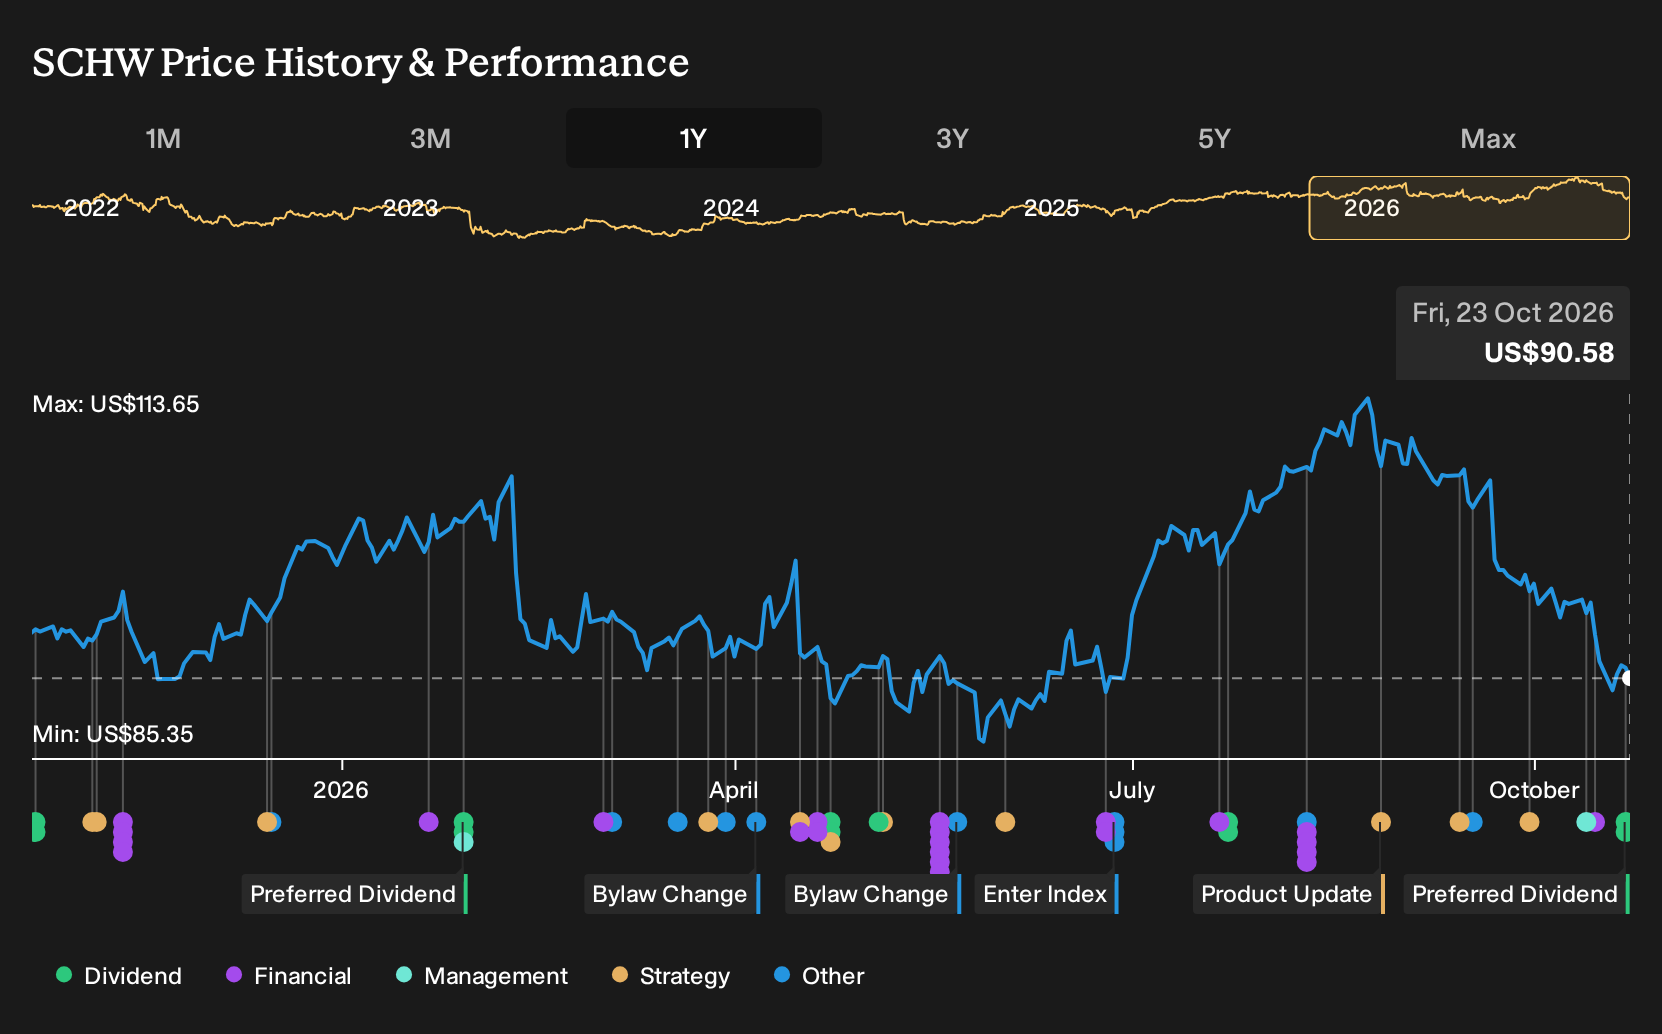Choose the 1Y range tab

tap(693, 138)
